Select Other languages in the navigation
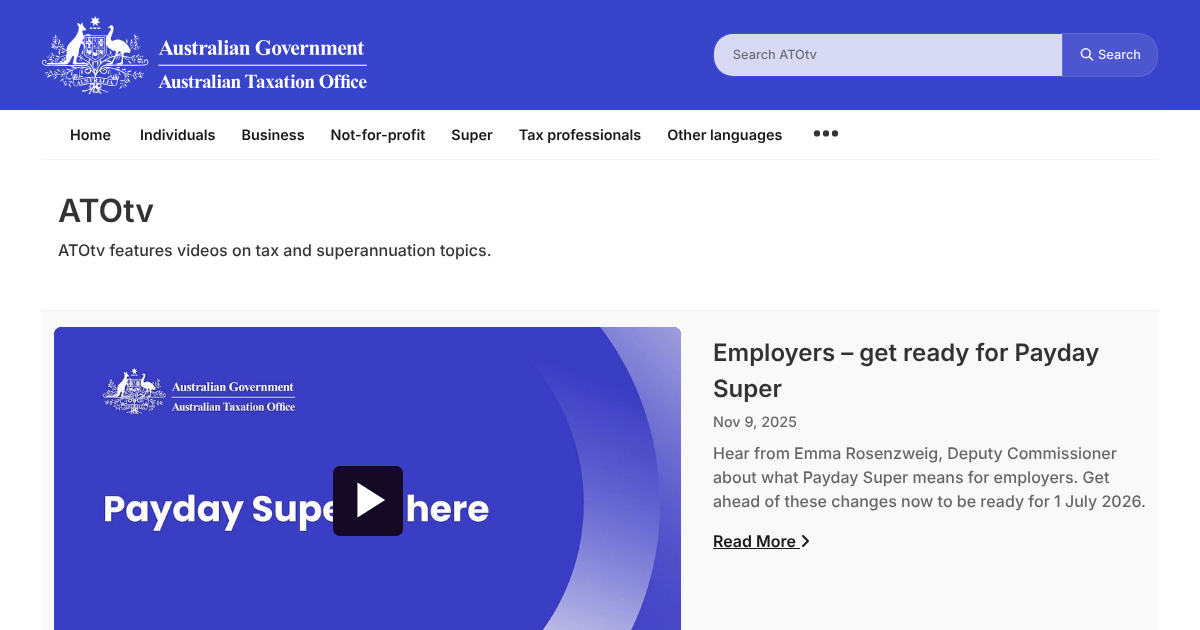 tap(724, 135)
